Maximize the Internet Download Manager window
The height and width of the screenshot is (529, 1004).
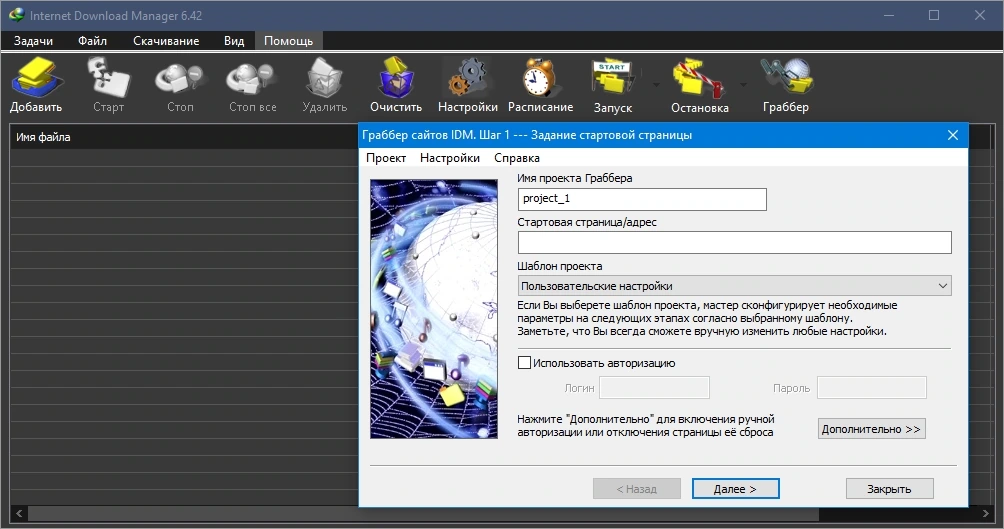click(934, 15)
